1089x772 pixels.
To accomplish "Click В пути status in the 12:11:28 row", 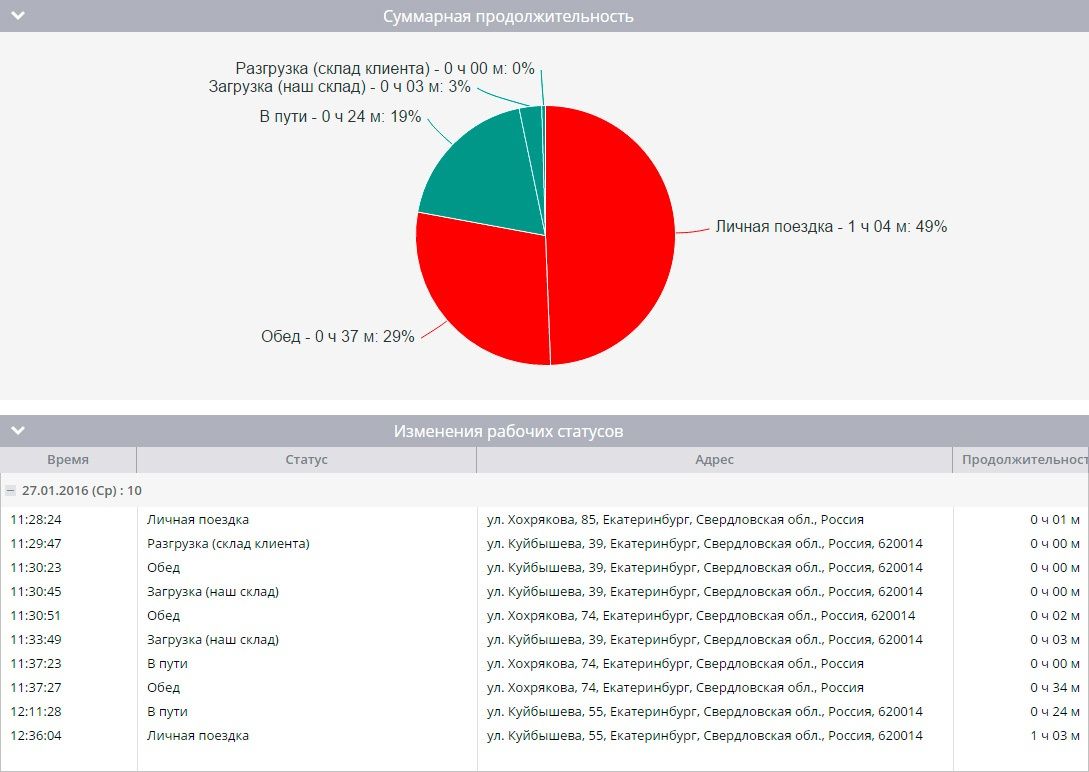I will point(167,712).
